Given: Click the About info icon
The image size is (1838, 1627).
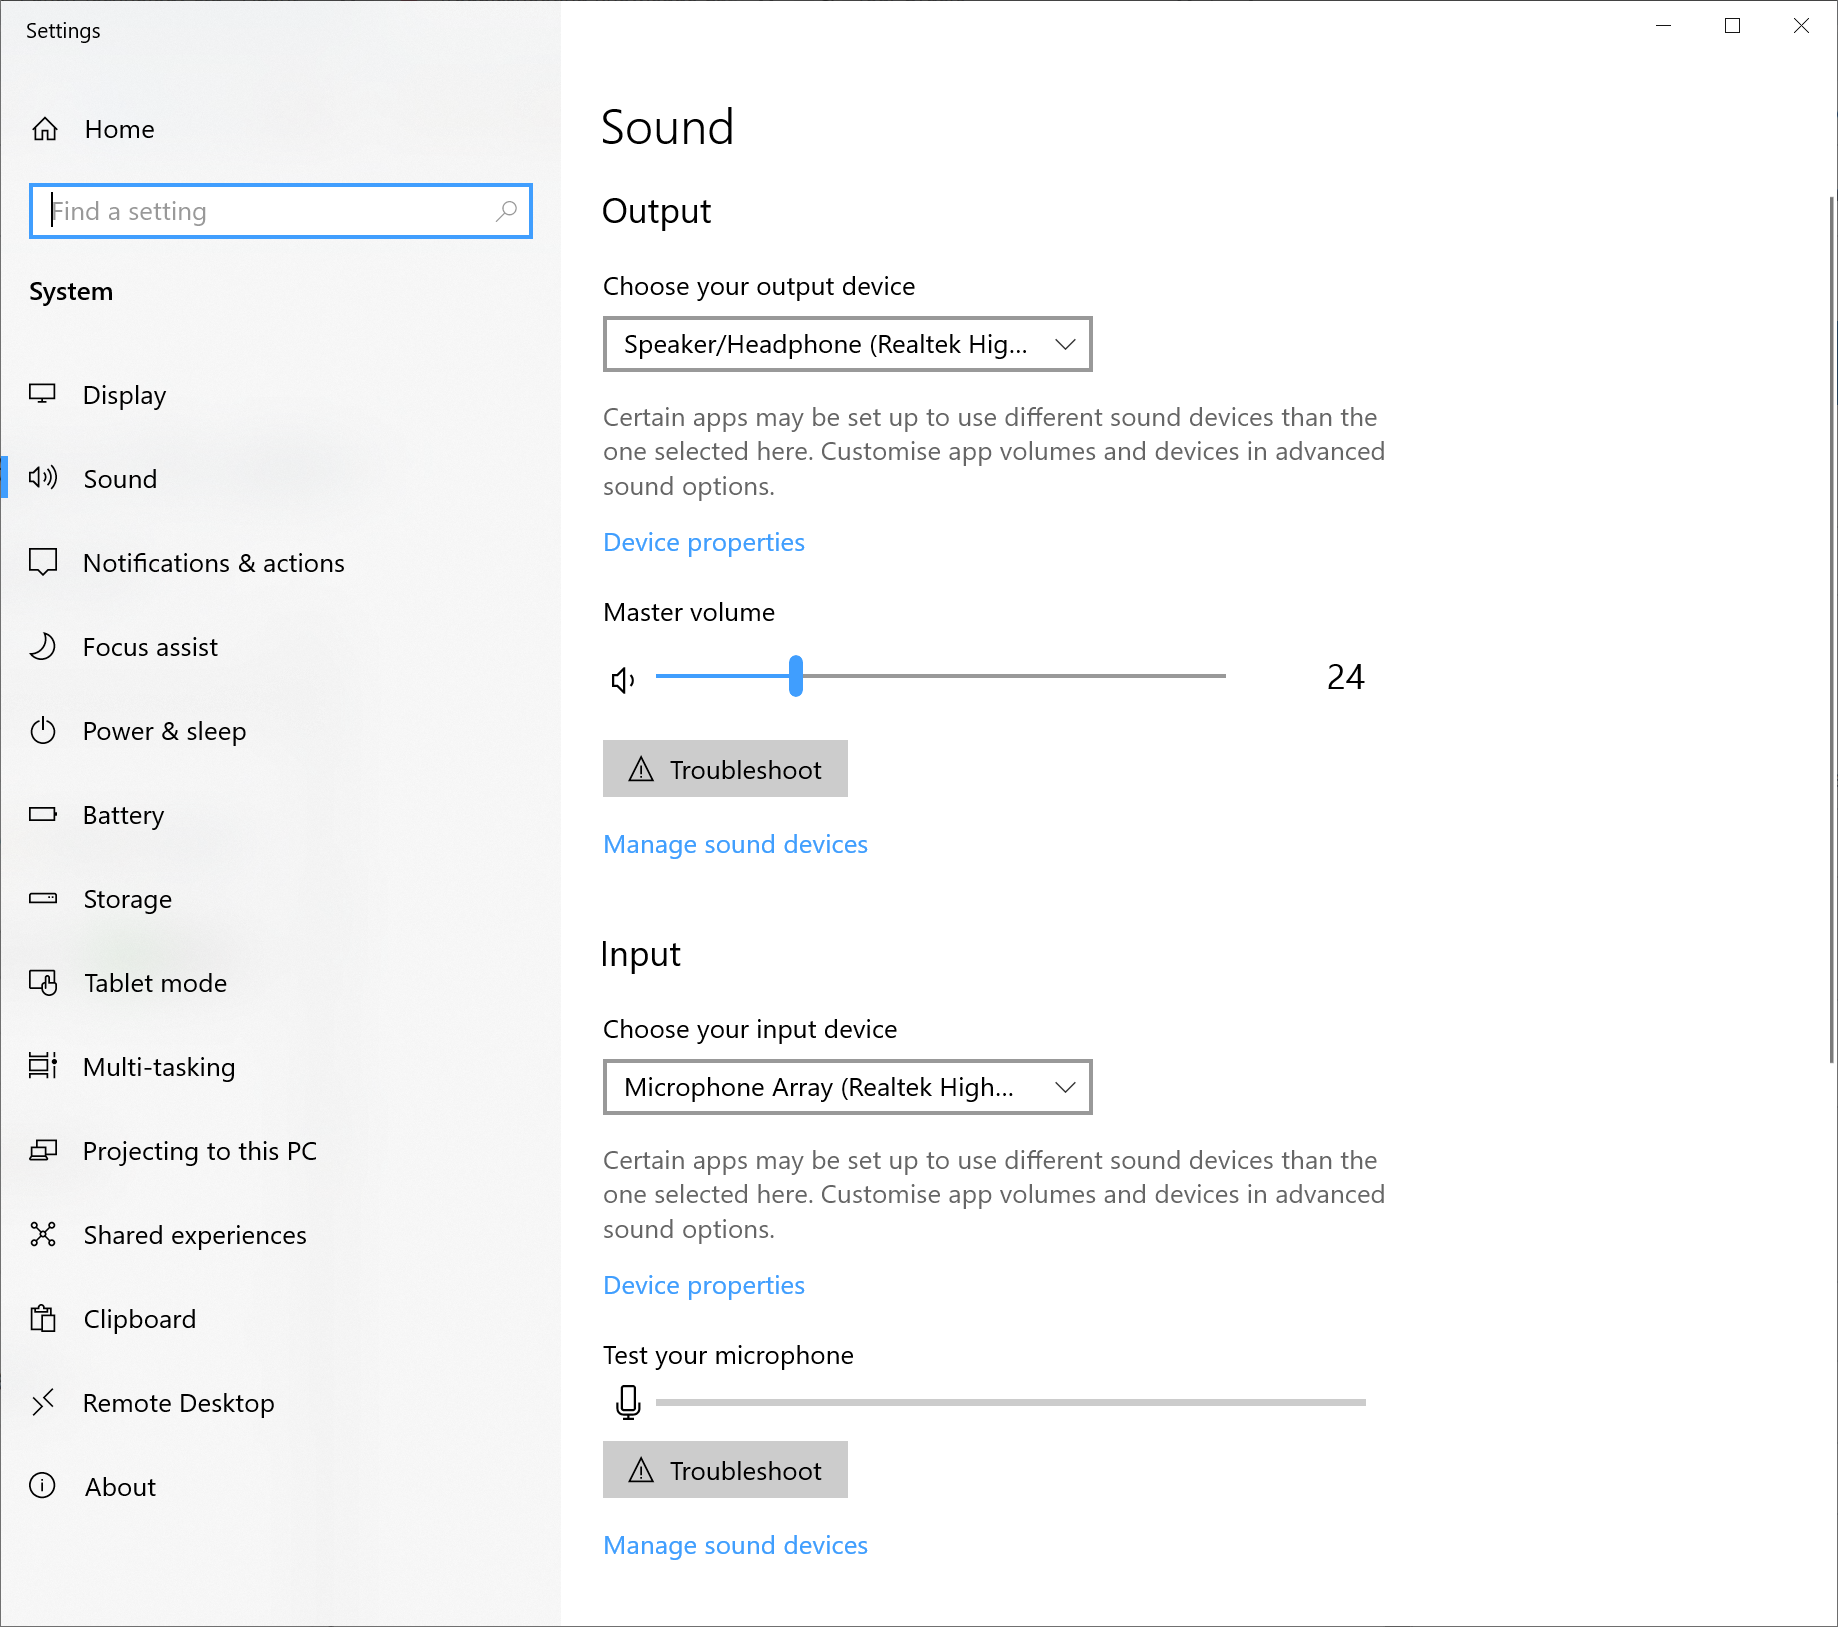Looking at the screenshot, I should (x=43, y=1486).
